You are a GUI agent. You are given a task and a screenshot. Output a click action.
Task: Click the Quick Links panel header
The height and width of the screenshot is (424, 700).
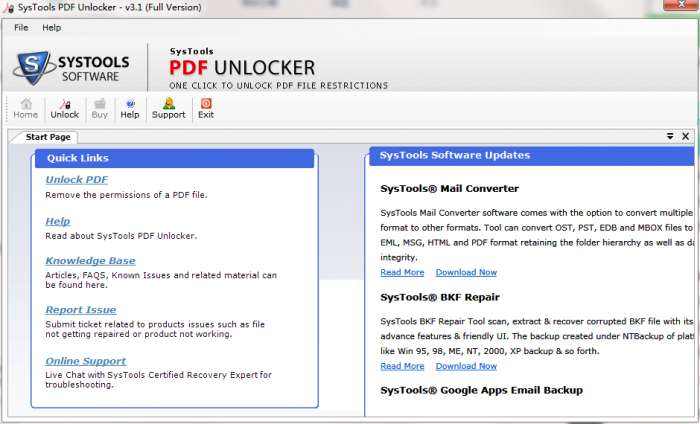point(175,158)
